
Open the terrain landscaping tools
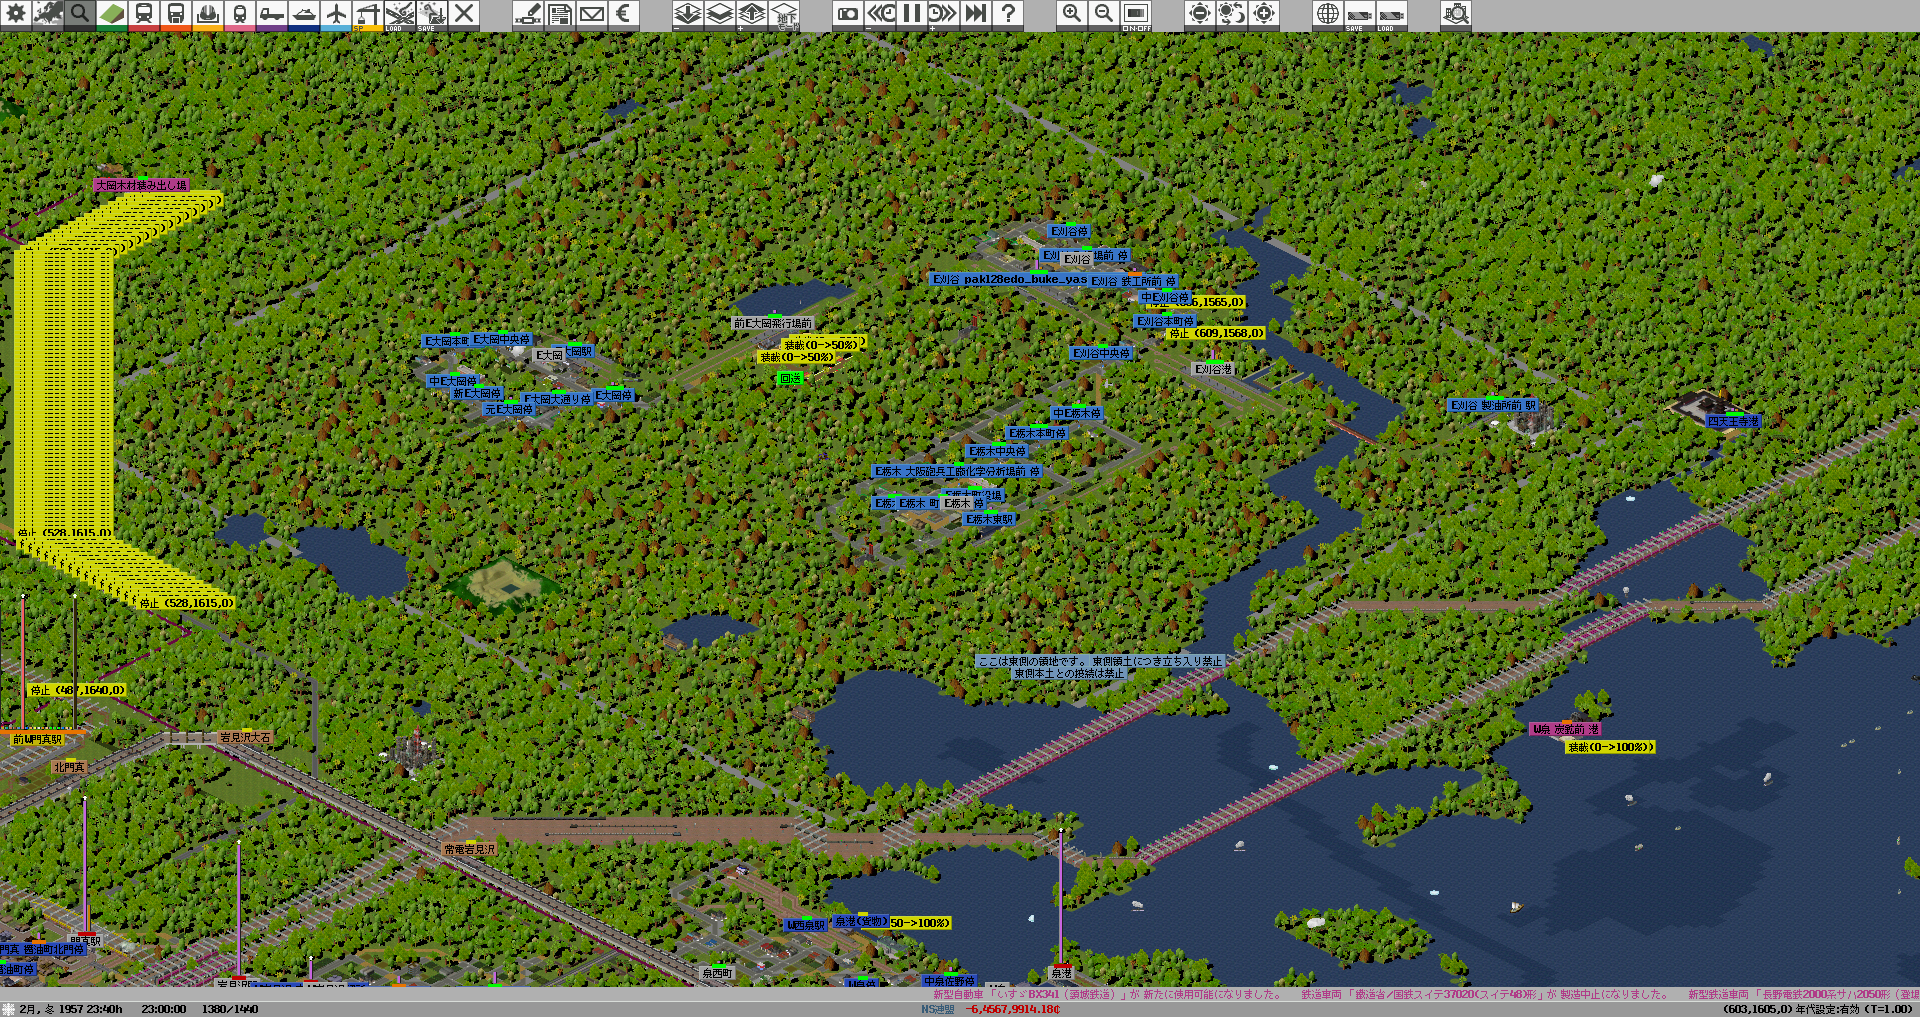(112, 14)
